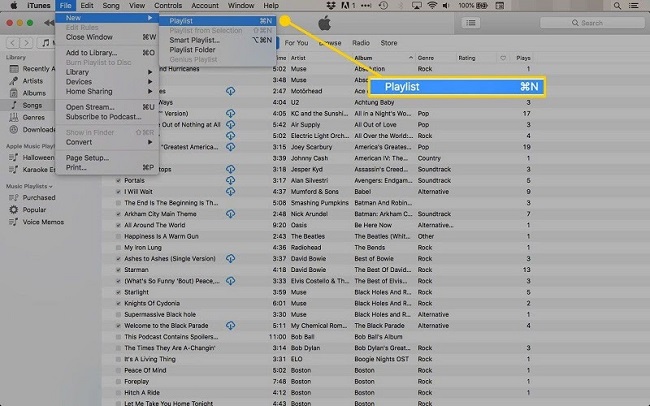
Task: Uncheck the Starlight song checkbox
Action: coord(117,292)
